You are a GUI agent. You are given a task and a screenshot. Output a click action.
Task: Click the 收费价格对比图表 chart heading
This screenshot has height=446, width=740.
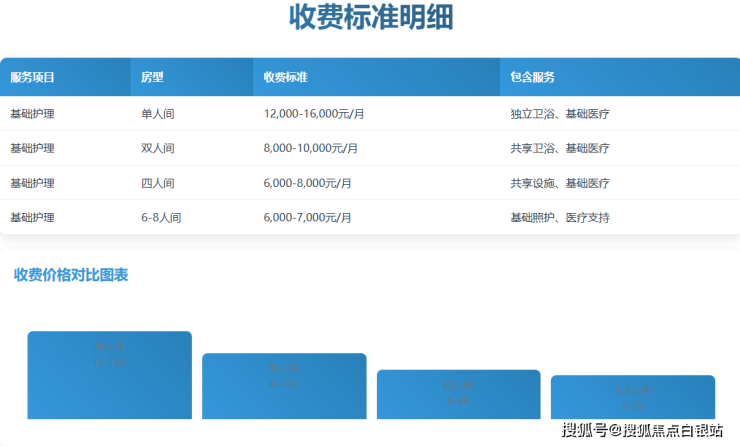pyautogui.click(x=71, y=275)
